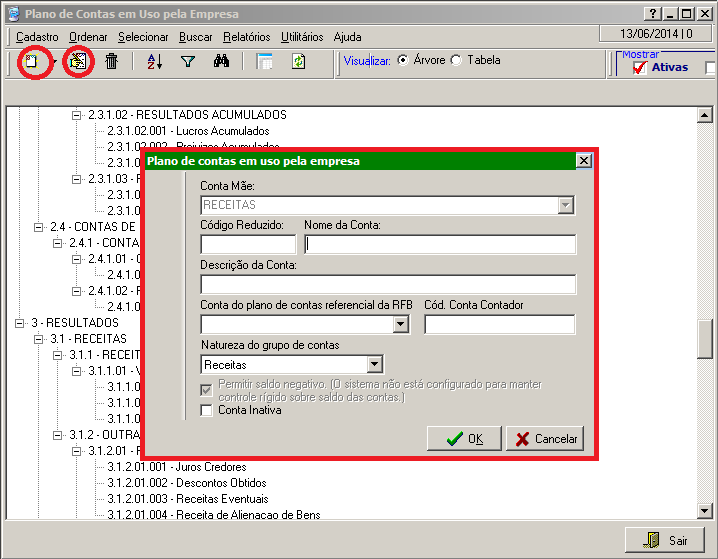Click the A-Z sort icon
The height and width of the screenshot is (559, 718).
point(154,62)
